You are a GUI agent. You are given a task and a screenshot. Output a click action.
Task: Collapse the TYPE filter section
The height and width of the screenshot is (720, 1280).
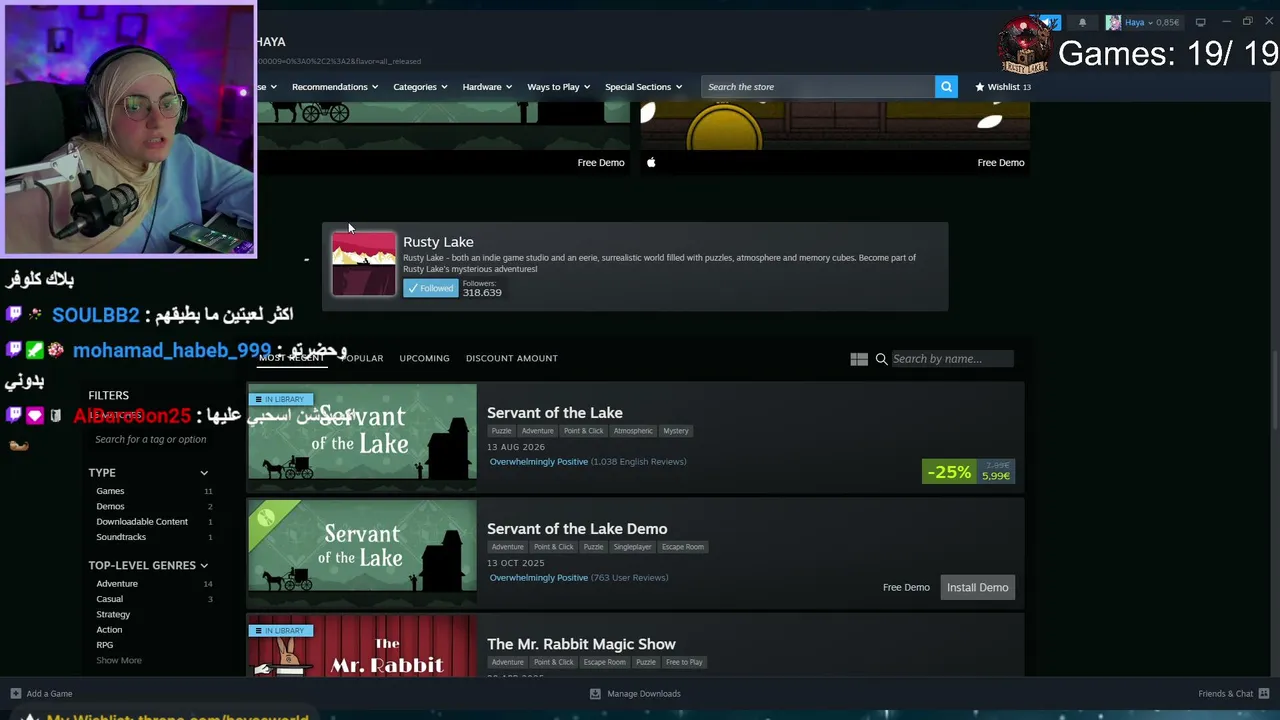[x=204, y=473]
